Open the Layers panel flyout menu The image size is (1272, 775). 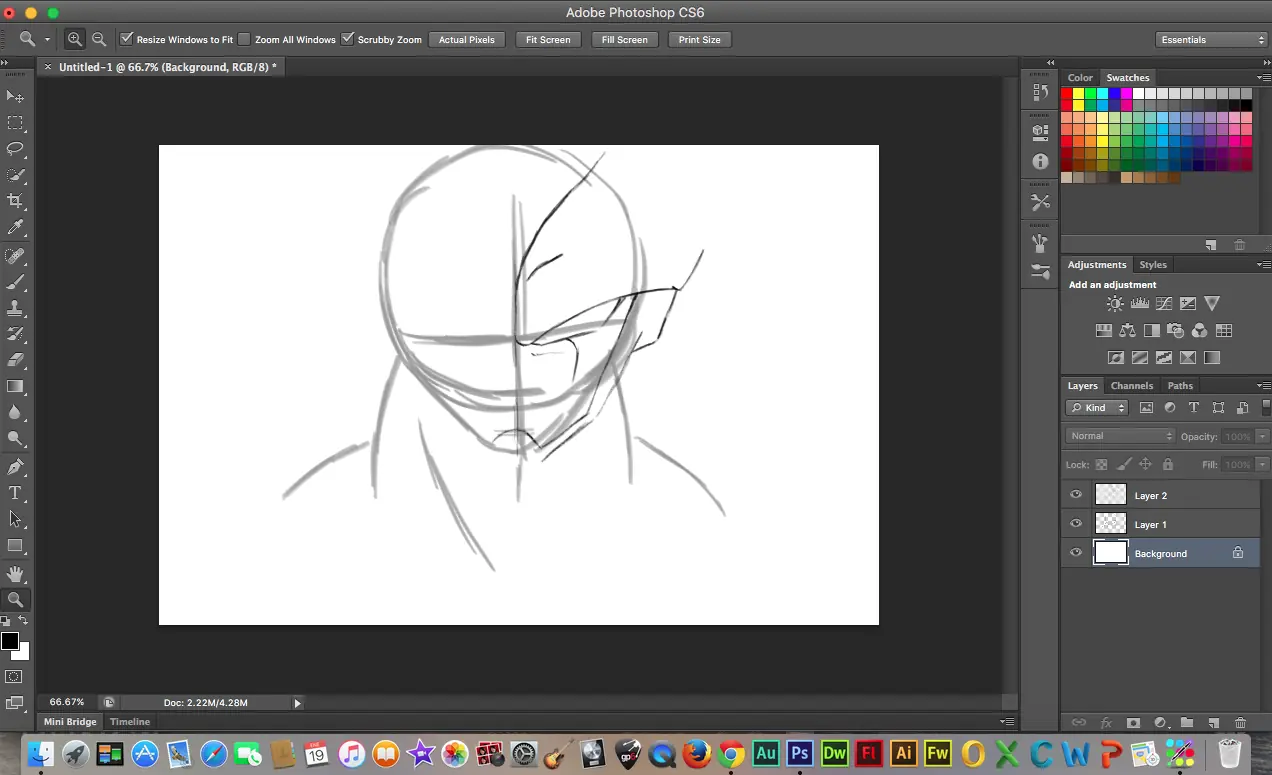(x=1263, y=386)
